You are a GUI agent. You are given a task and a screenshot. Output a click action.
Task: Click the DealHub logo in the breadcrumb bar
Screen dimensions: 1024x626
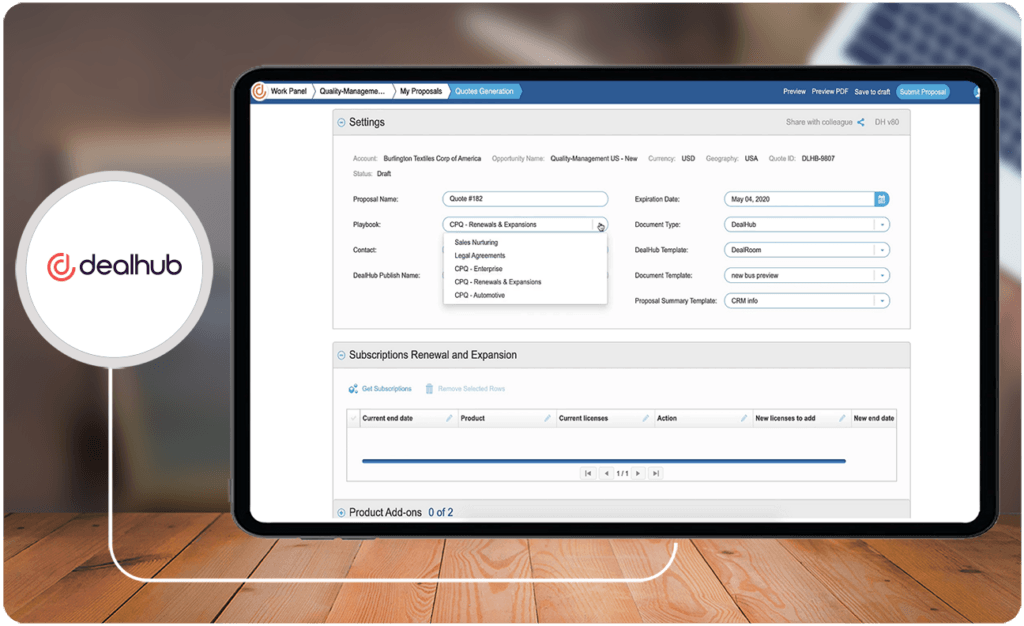point(259,91)
